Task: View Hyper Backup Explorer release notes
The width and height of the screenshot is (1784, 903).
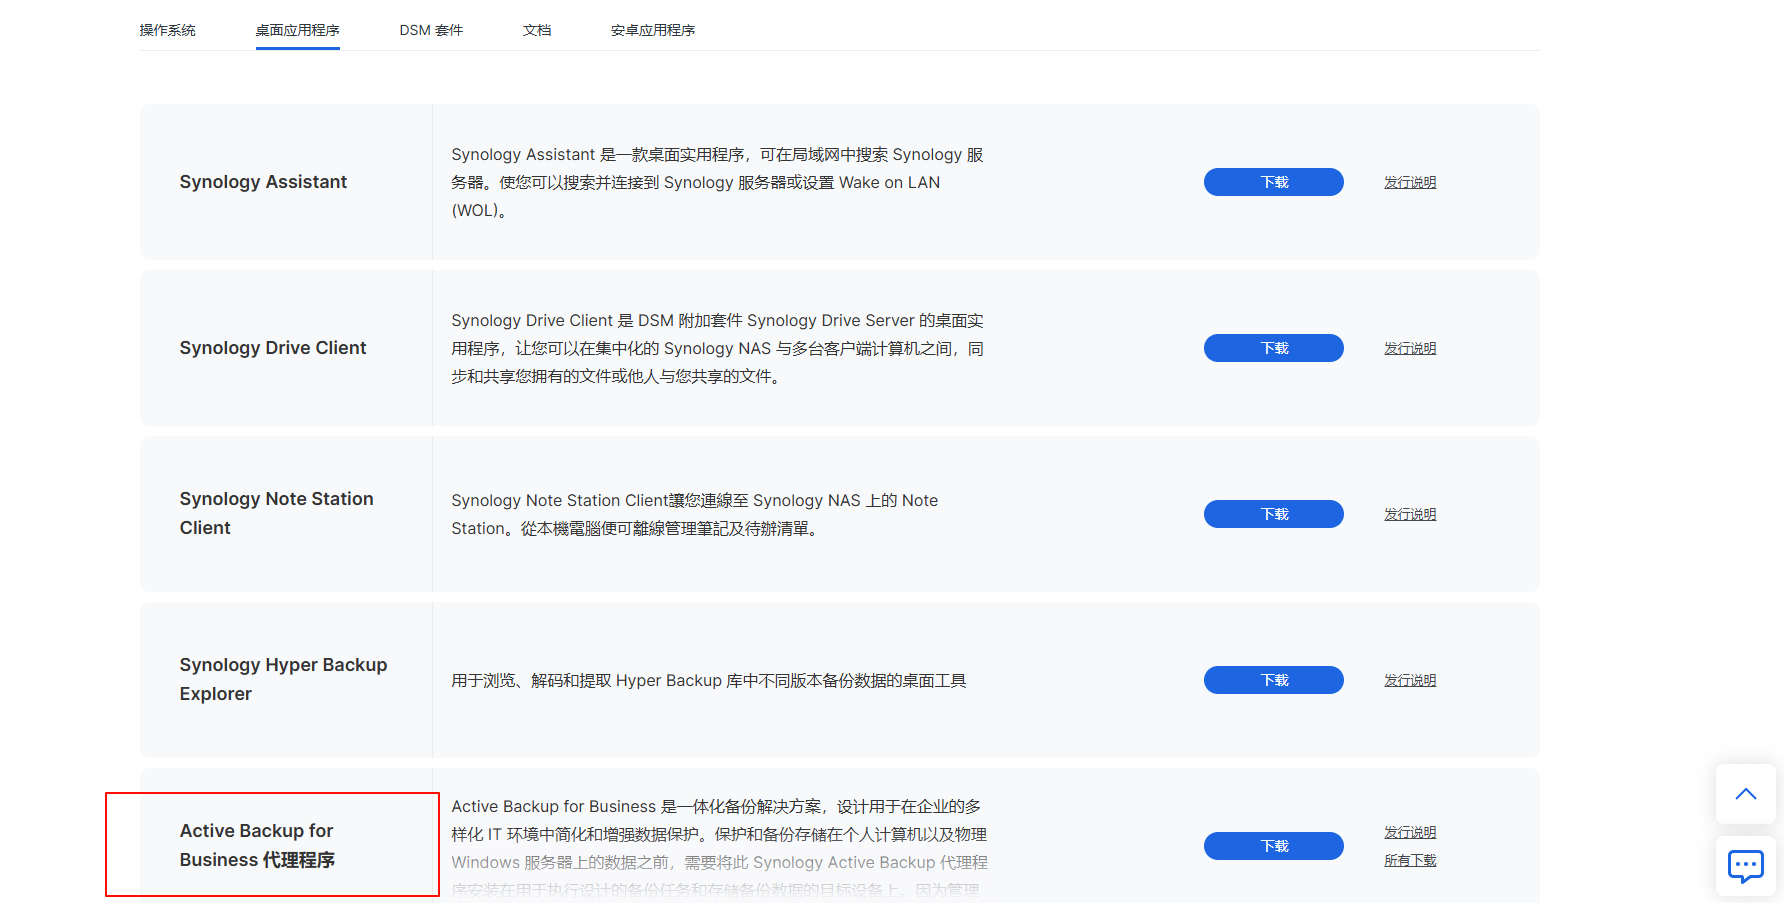Action: click(1409, 680)
